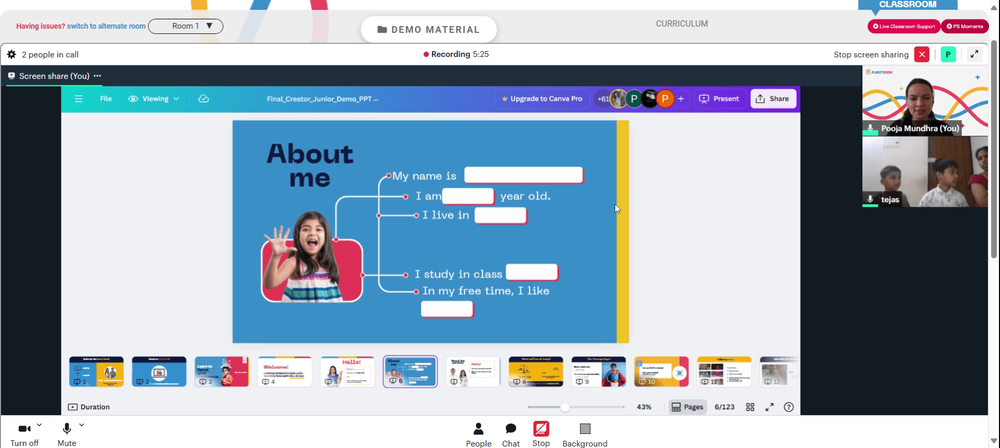Open the Background settings
Viewport: 1000px width, 448px height.
point(585,435)
